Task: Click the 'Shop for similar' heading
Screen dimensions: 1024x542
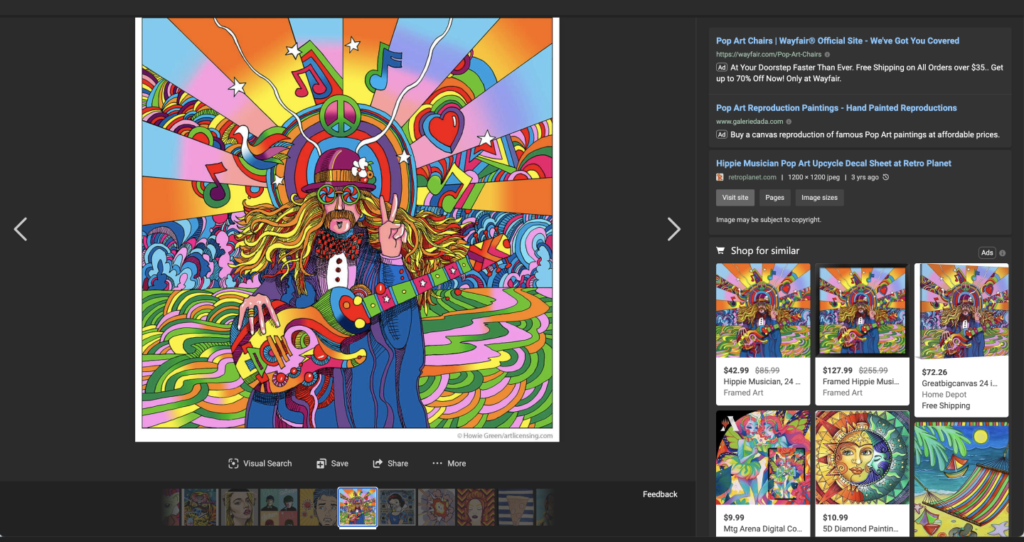Action: coord(765,251)
